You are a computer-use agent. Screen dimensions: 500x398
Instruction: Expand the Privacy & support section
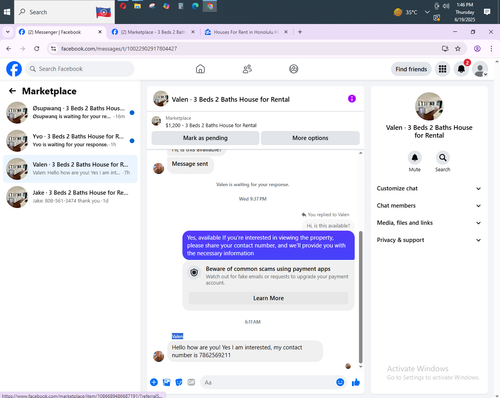pos(429,240)
